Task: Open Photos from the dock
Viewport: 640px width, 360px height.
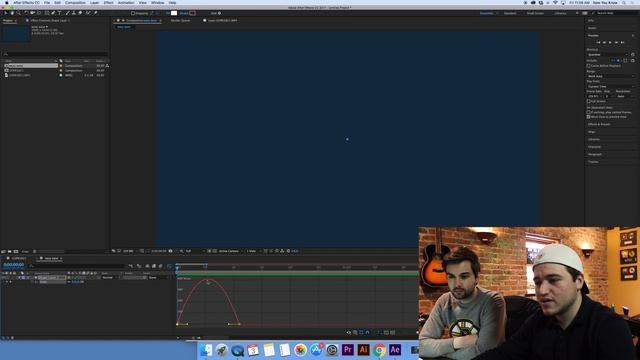Action: pyautogui.click(x=300, y=350)
